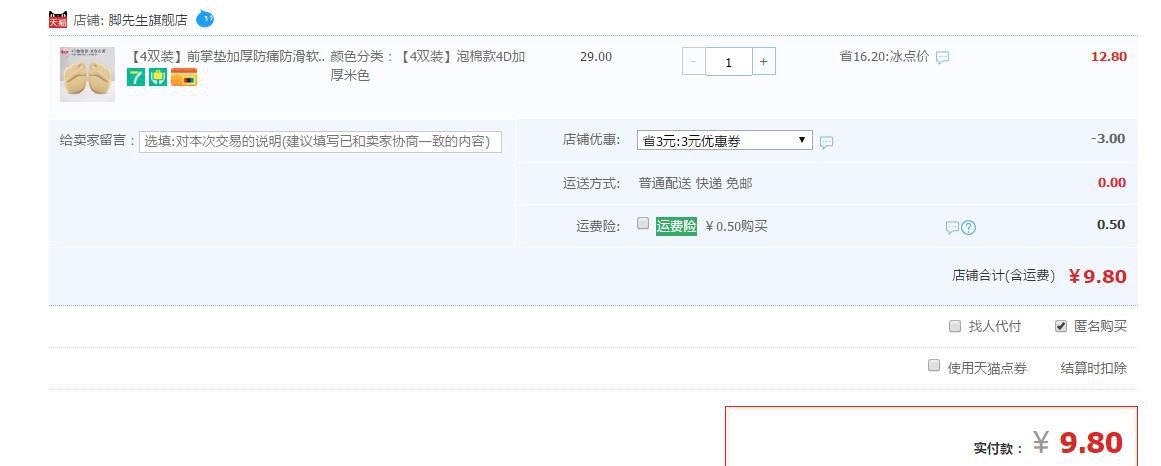Enable the 使用天猫点券 checkbox
The height and width of the screenshot is (466, 1161).
(934, 365)
